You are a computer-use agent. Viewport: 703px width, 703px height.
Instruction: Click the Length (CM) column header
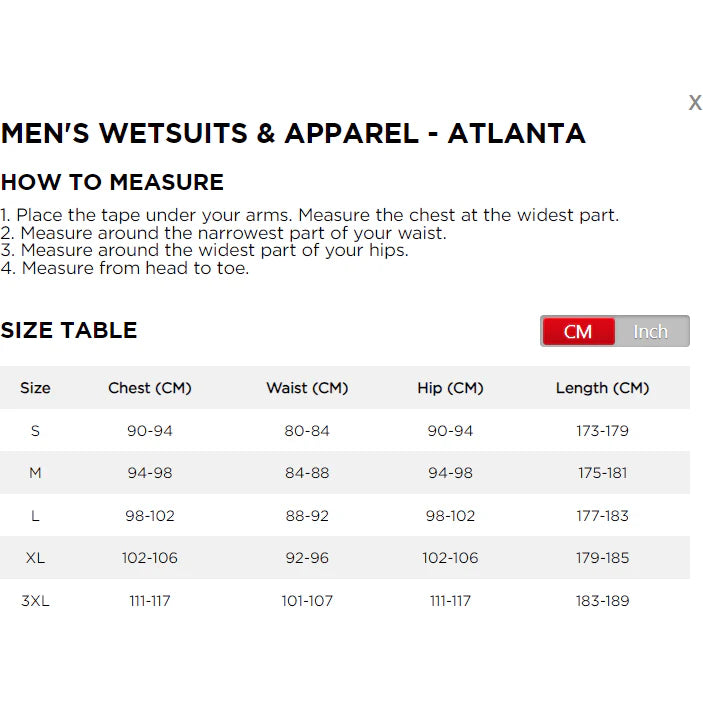[602, 388]
